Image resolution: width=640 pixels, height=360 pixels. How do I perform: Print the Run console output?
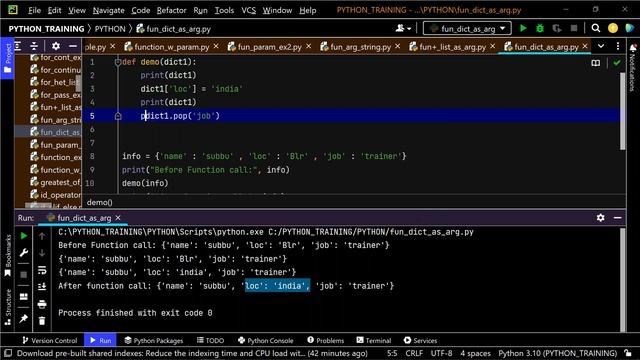[42, 304]
